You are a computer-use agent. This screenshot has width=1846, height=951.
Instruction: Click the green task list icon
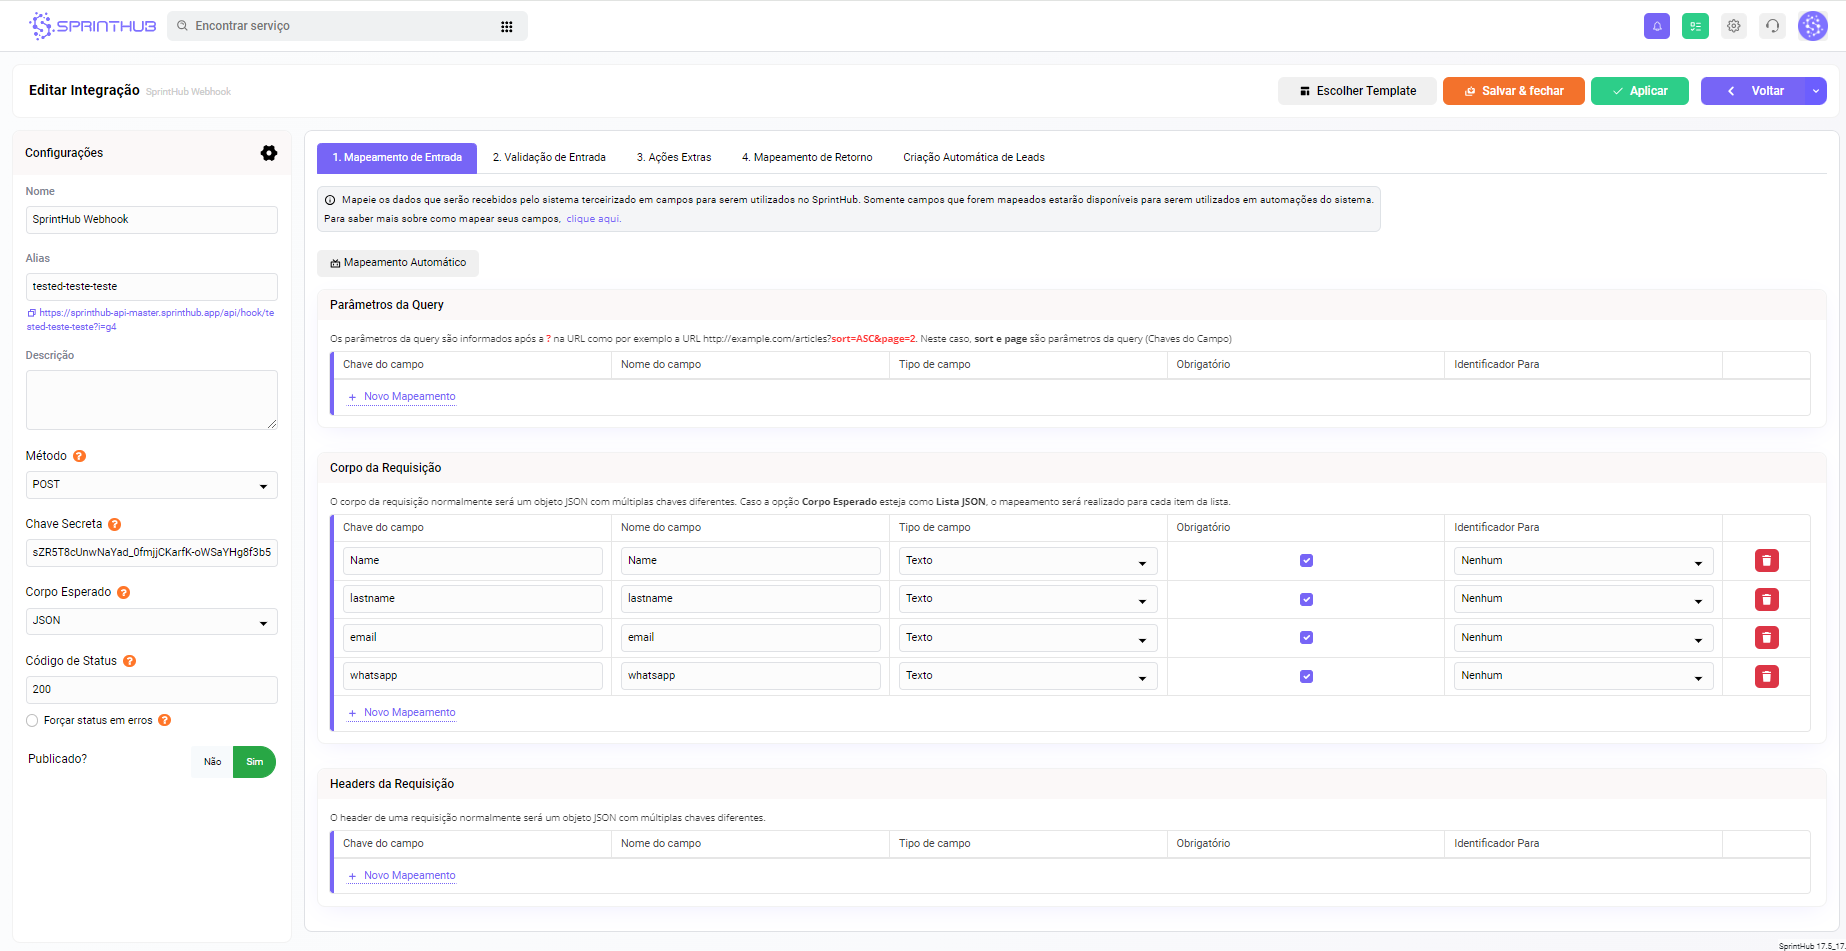1695,26
